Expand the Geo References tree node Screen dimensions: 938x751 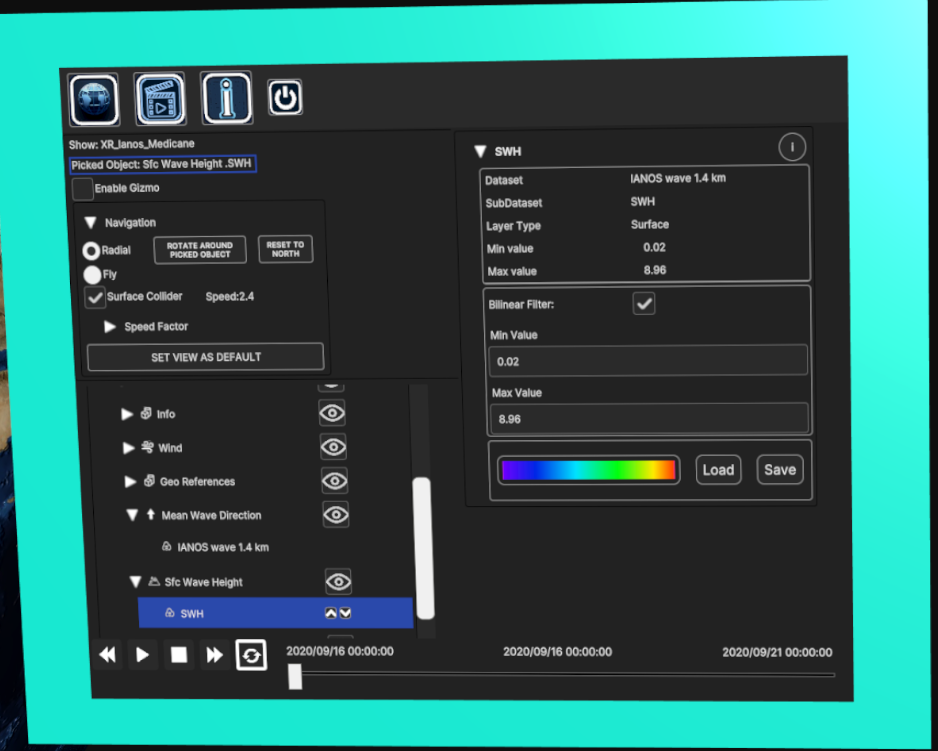(x=130, y=482)
